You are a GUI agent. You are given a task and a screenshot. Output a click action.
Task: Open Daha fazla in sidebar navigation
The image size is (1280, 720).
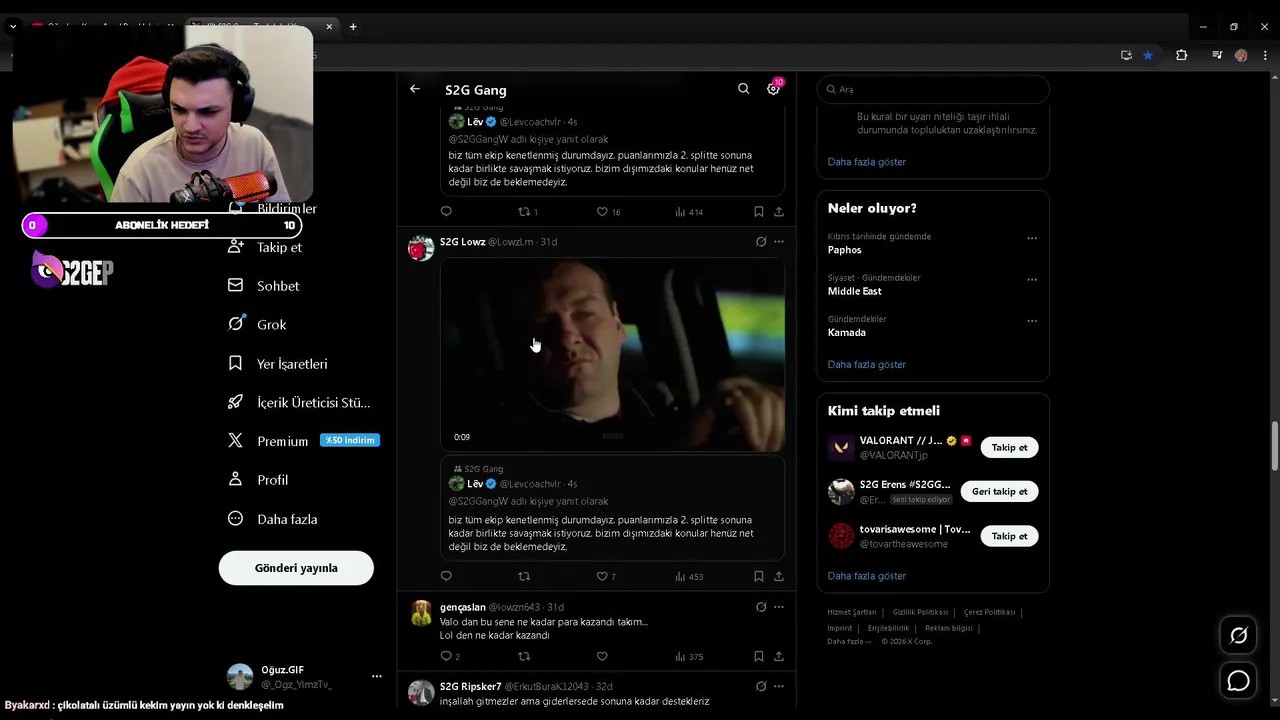(x=273, y=519)
